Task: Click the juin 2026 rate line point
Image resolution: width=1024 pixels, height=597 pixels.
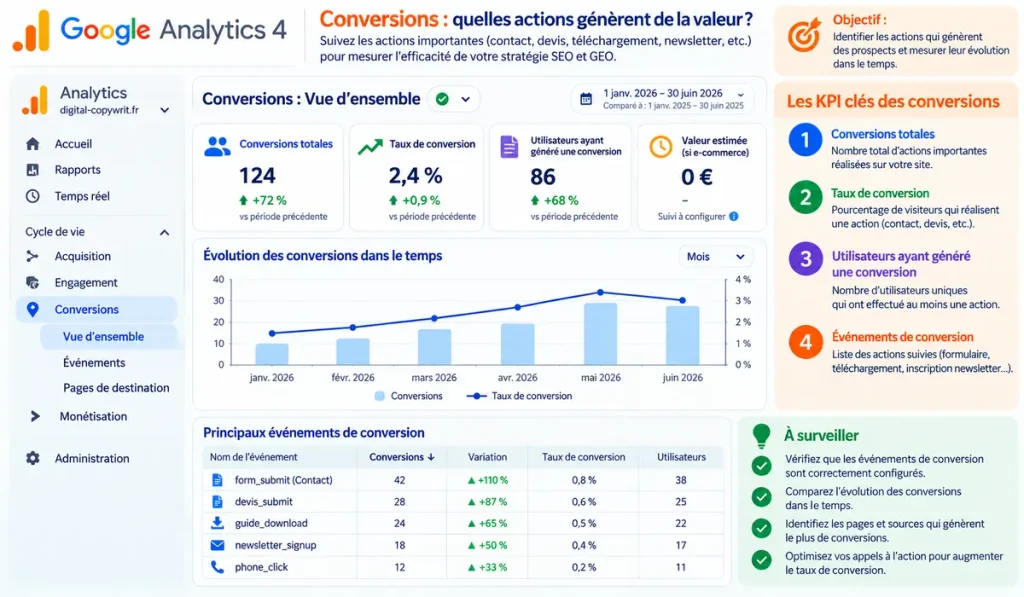Action: pyautogui.click(x=682, y=300)
